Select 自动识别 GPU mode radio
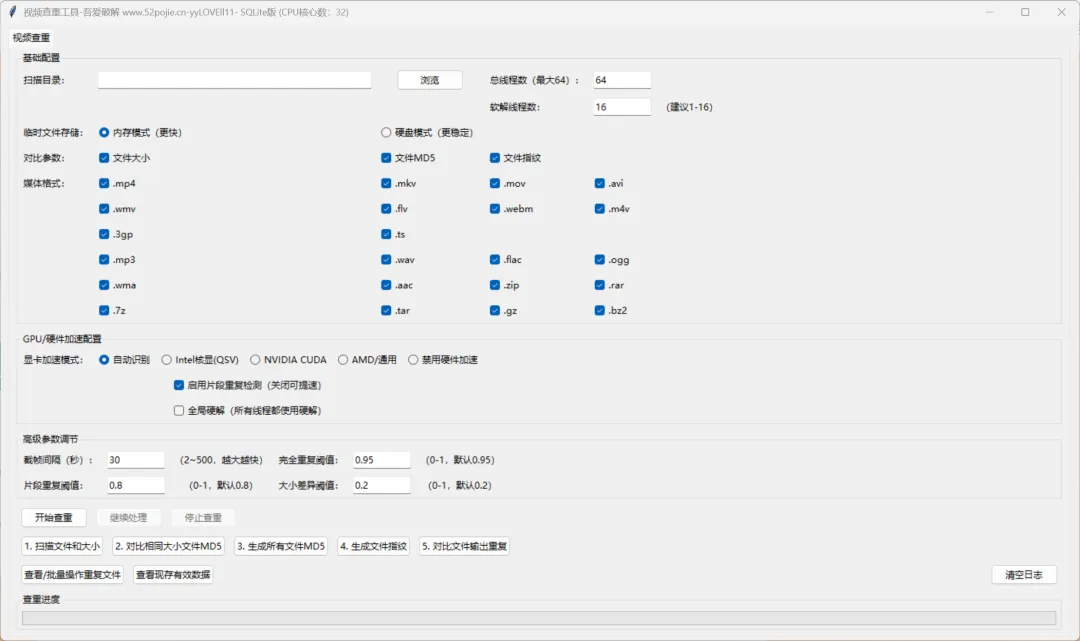This screenshot has height=641, width=1080. [104, 359]
